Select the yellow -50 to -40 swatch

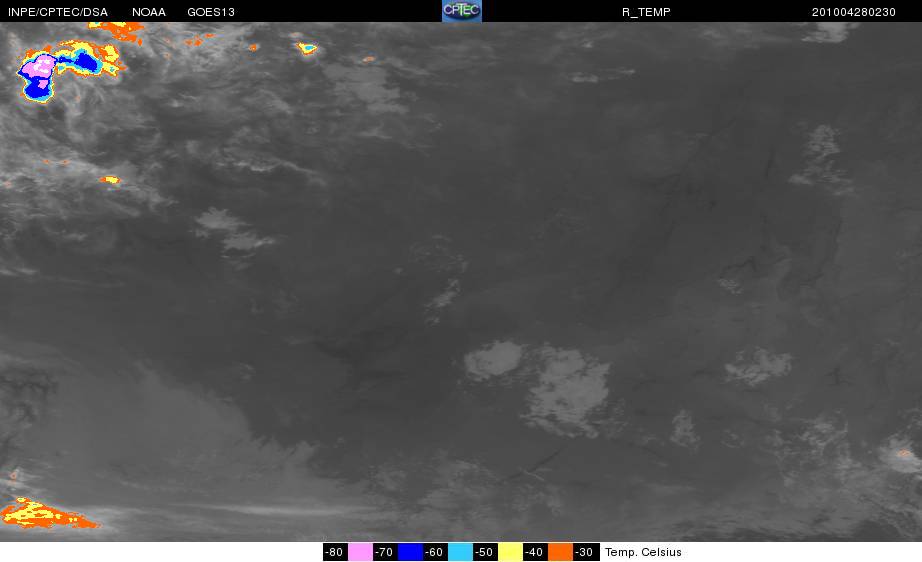click(x=510, y=552)
